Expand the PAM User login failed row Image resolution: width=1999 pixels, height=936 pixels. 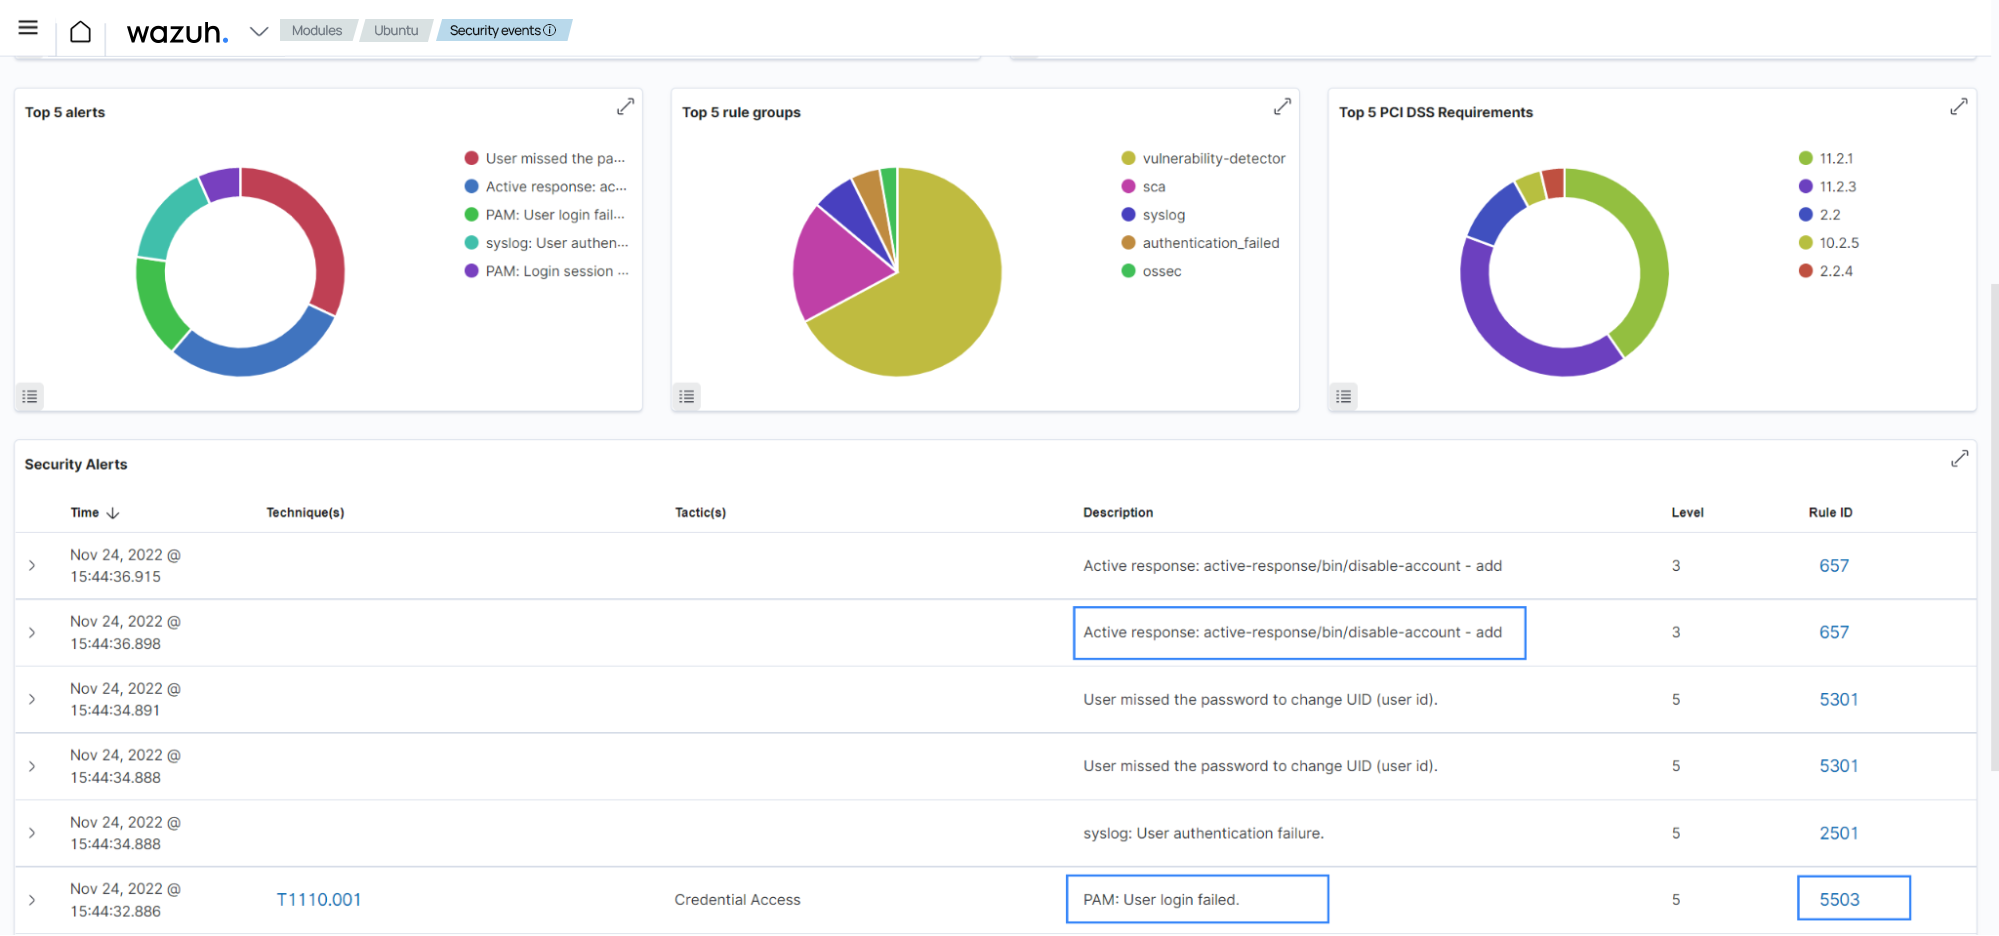[32, 900]
